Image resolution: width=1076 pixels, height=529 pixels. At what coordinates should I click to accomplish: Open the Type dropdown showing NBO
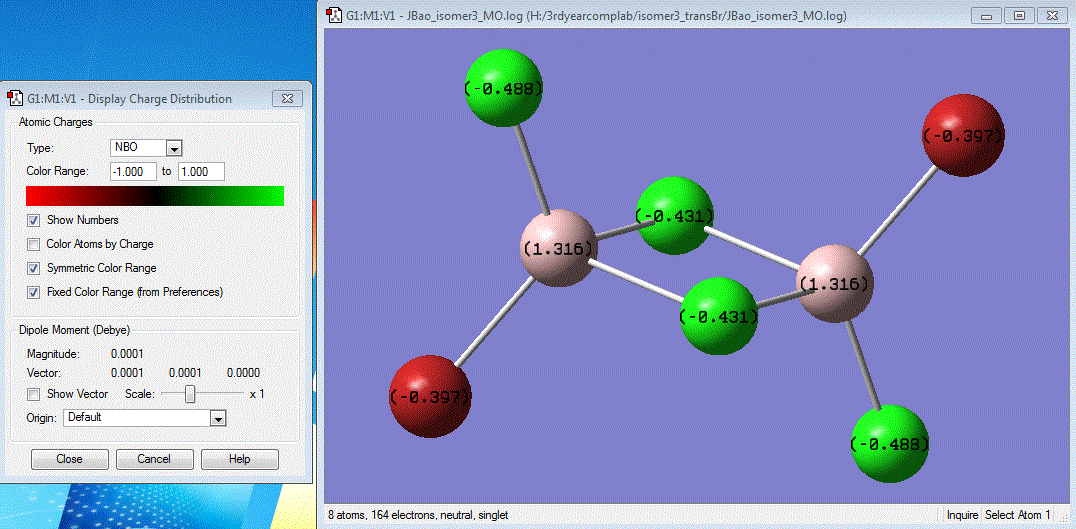(145, 148)
